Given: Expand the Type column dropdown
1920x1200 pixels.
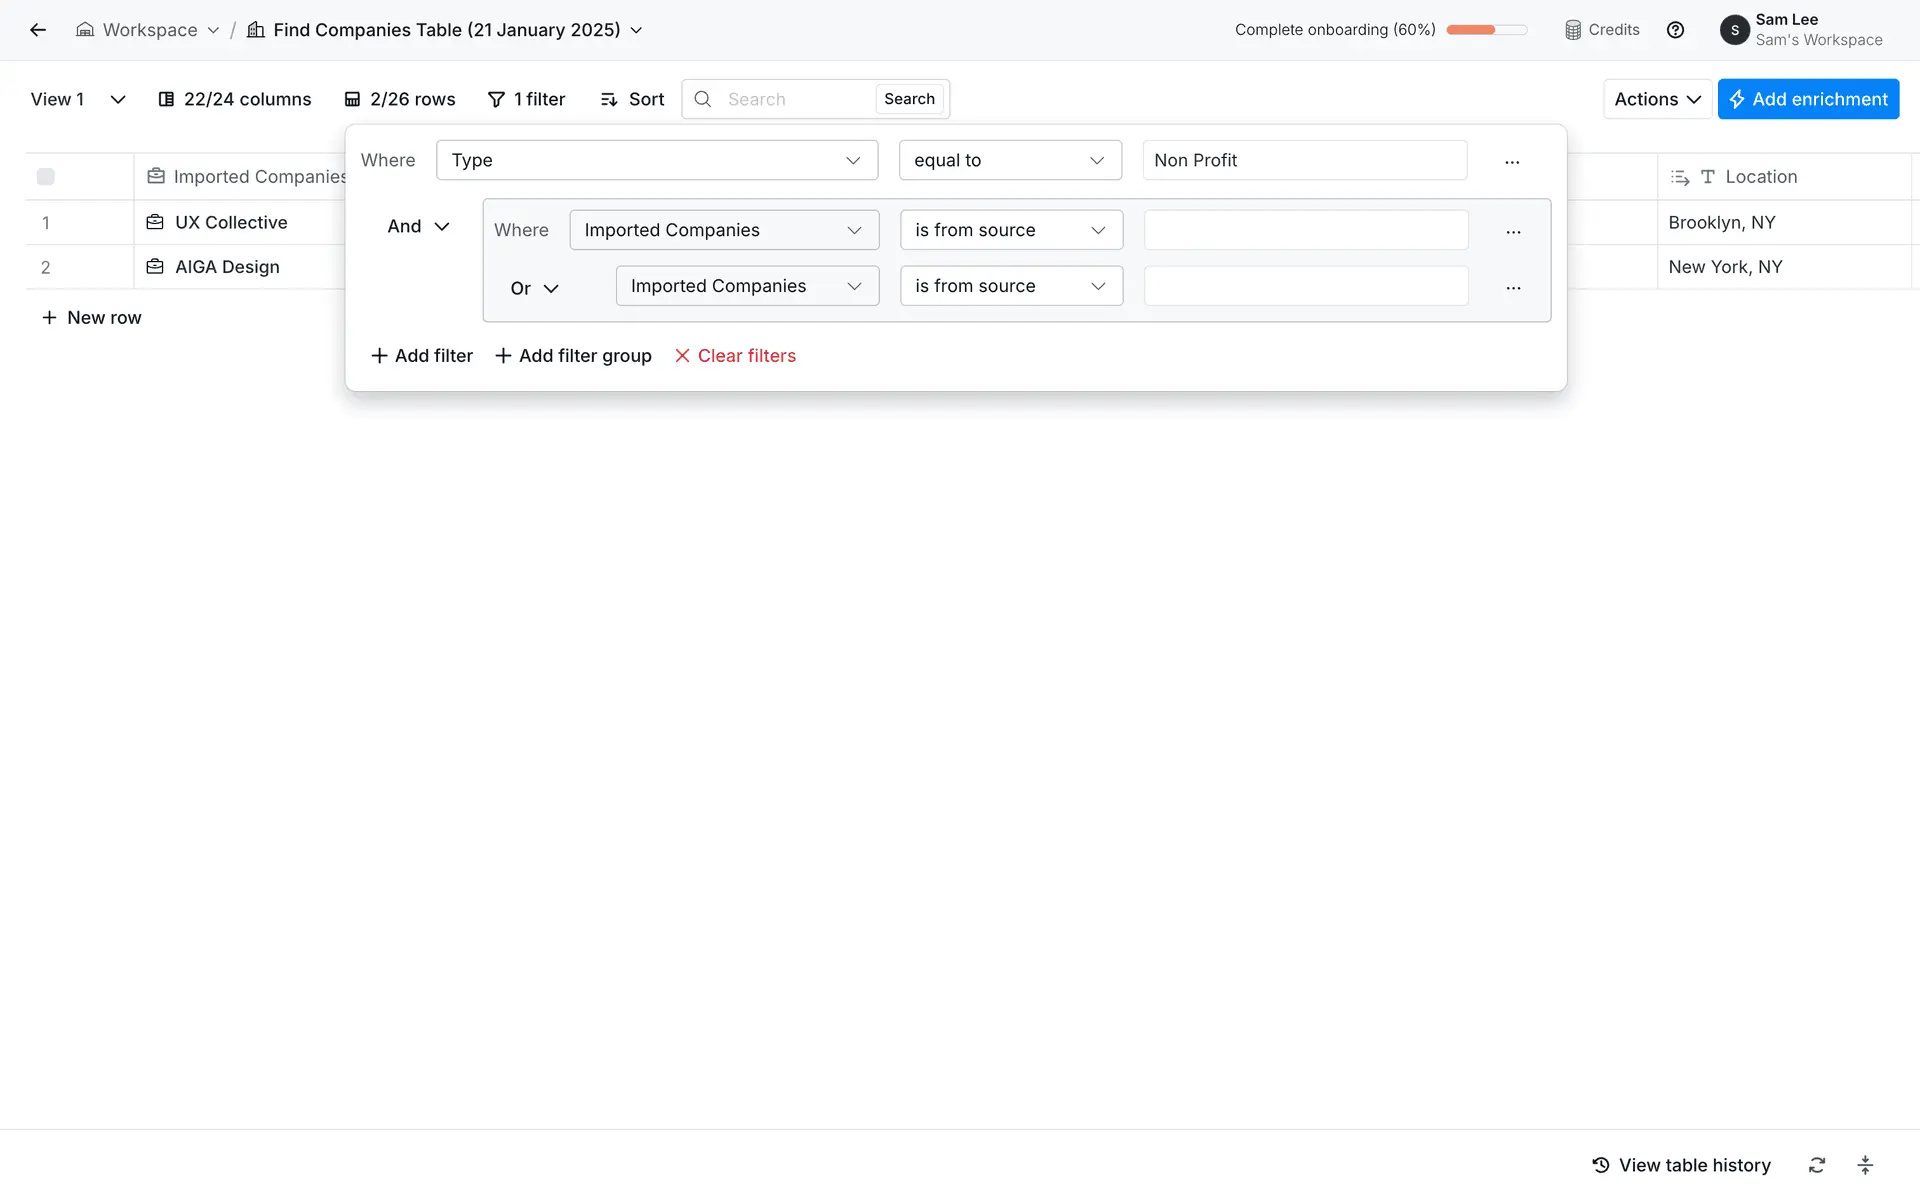Looking at the screenshot, I should coord(657,160).
